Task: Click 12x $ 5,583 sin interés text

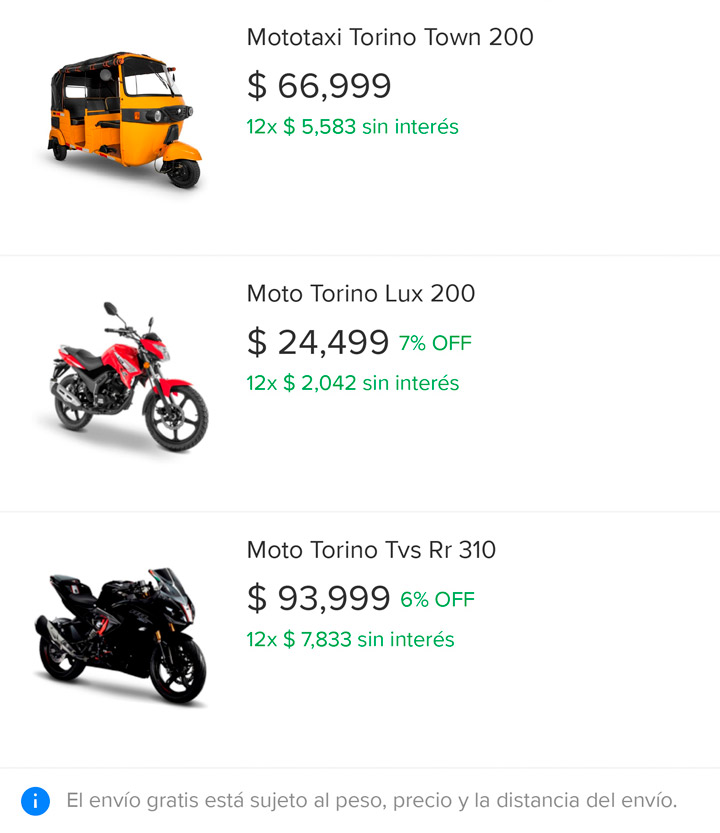Action: [x=352, y=127]
